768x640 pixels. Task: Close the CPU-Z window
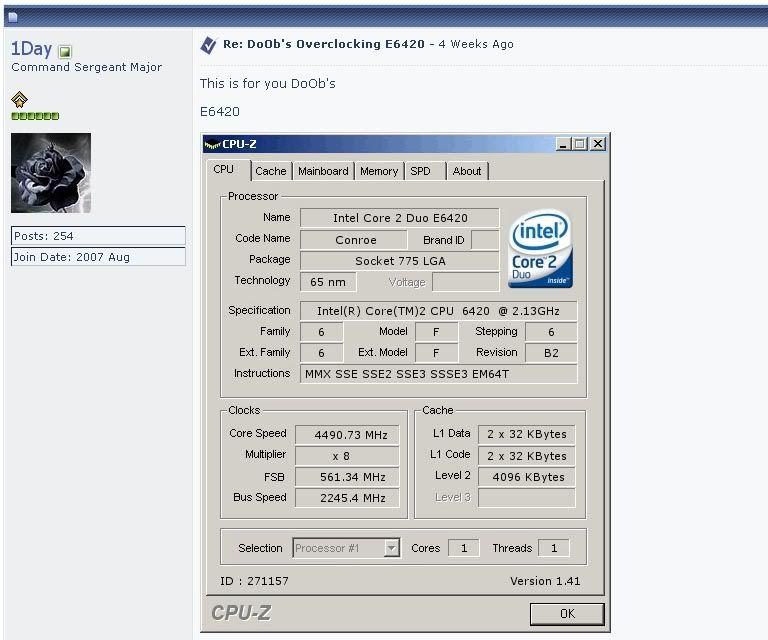(x=597, y=144)
